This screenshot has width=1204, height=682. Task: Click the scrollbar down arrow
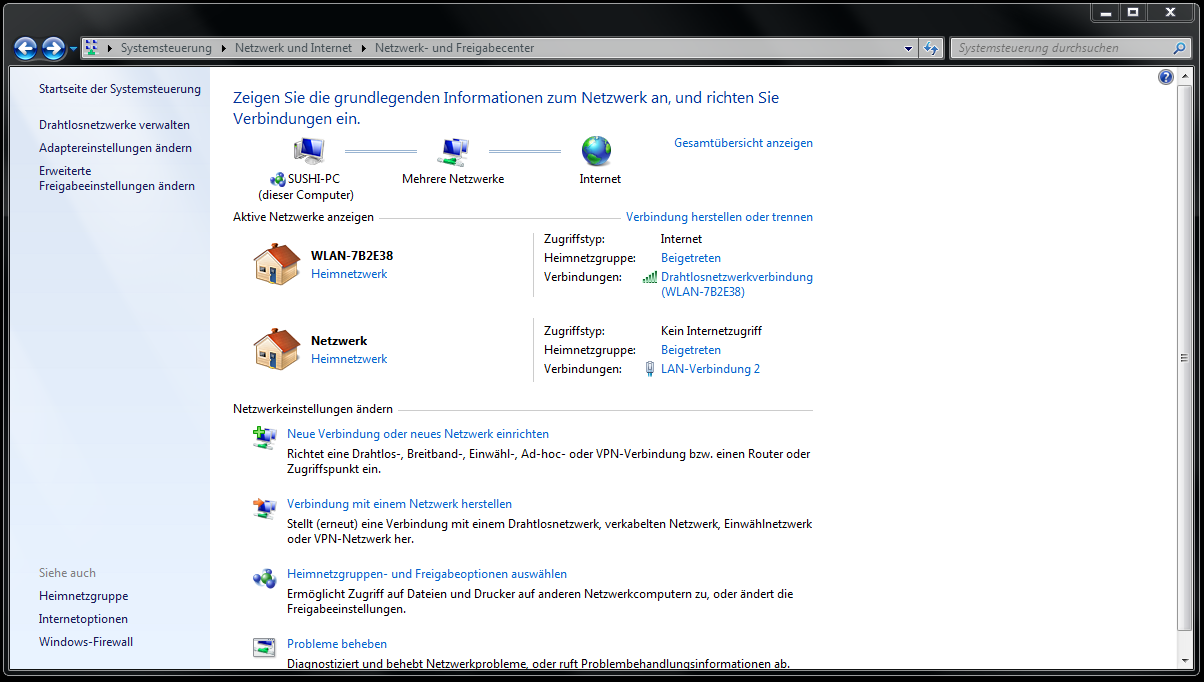pos(1186,662)
